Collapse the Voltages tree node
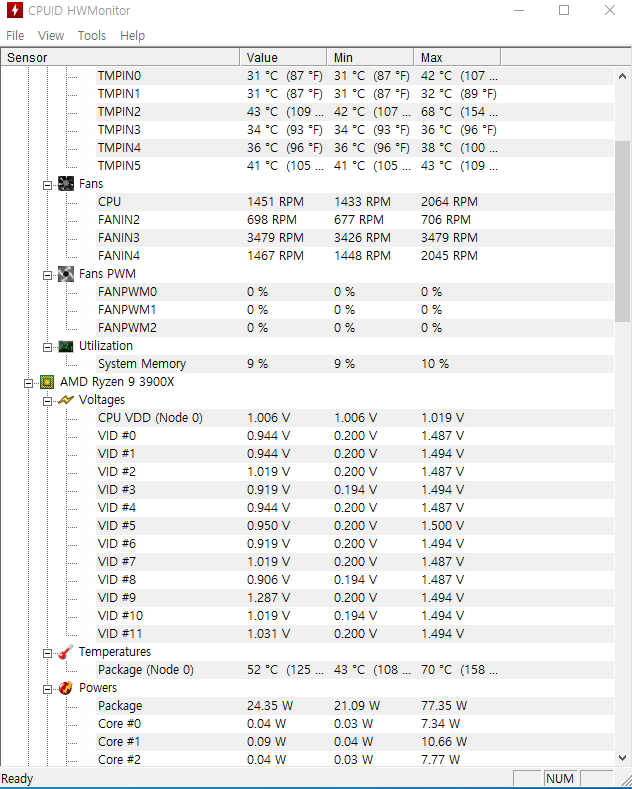This screenshot has height=789, width=632. pos(47,401)
